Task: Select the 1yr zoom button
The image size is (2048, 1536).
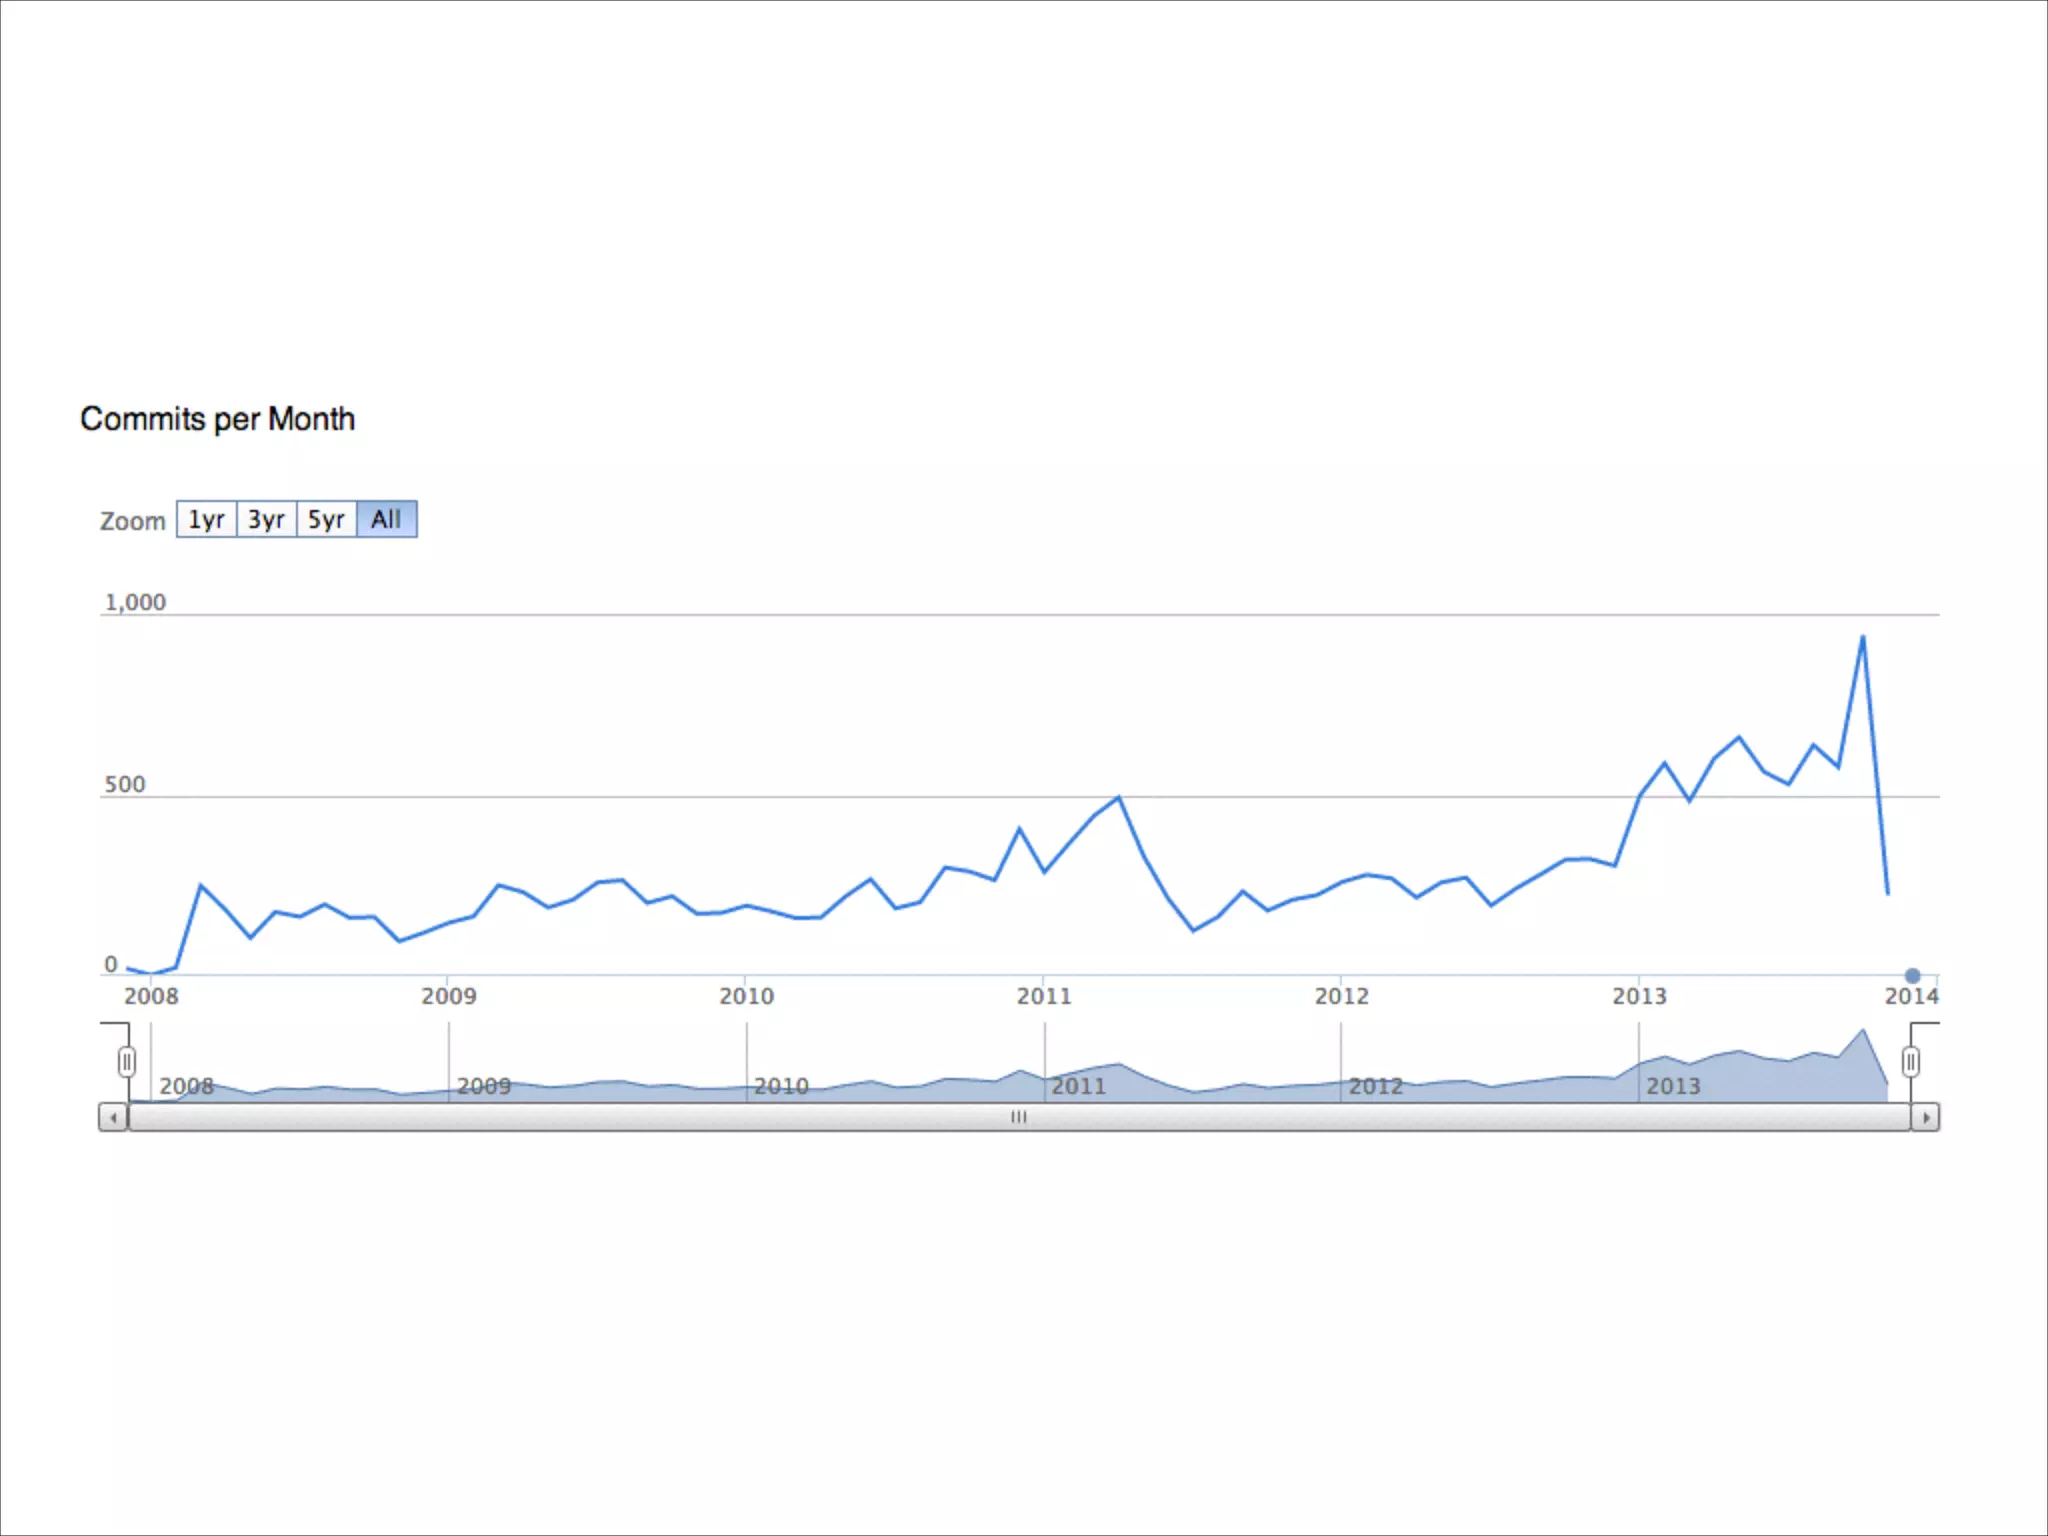Action: coord(206,519)
